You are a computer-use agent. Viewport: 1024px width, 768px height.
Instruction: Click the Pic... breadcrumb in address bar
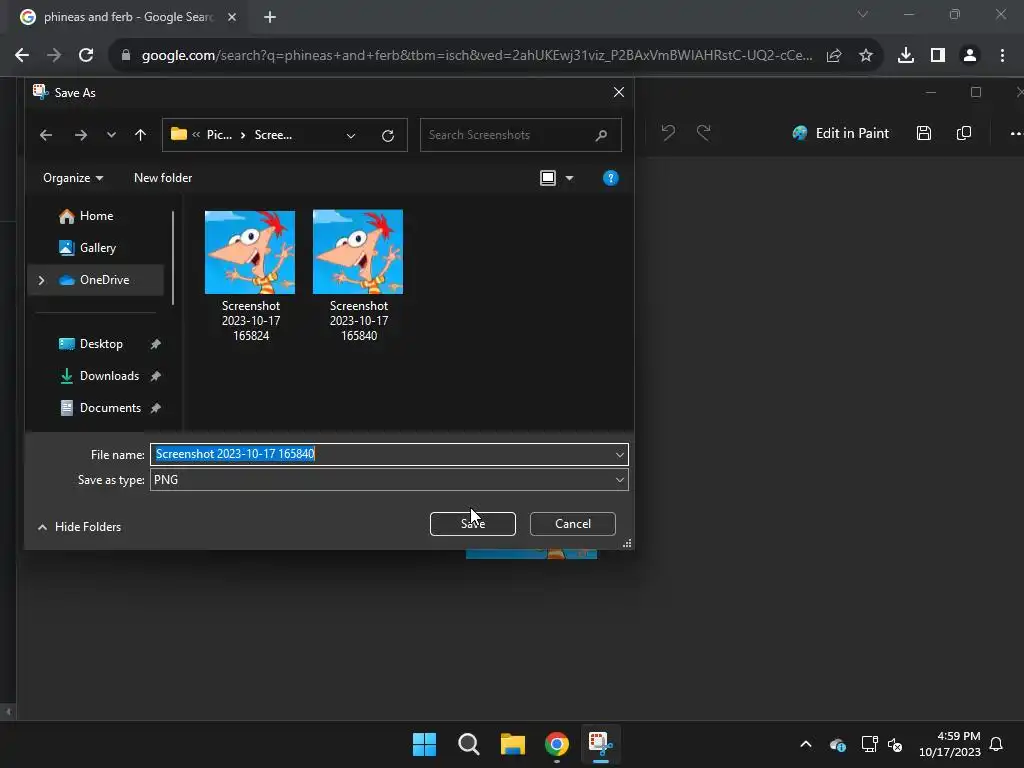[219, 135]
